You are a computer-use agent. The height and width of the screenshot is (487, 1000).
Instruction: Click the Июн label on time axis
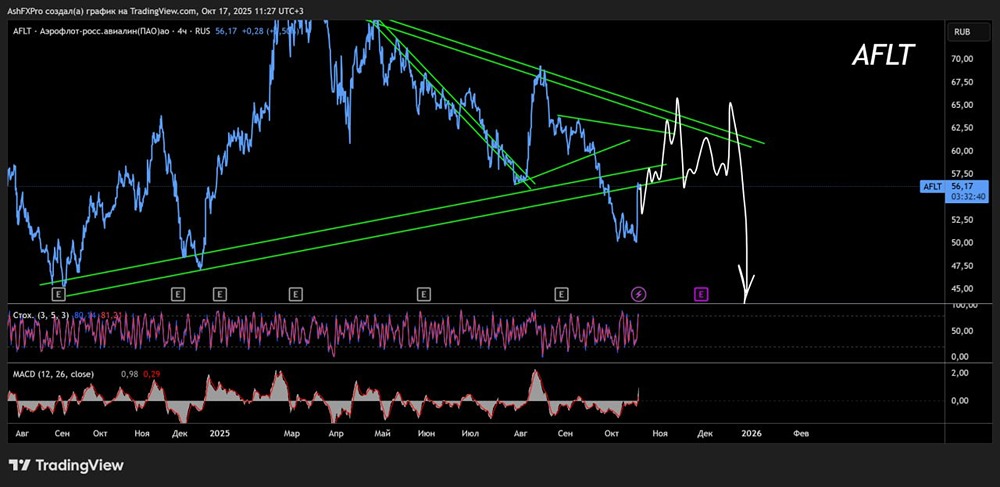coord(426,433)
